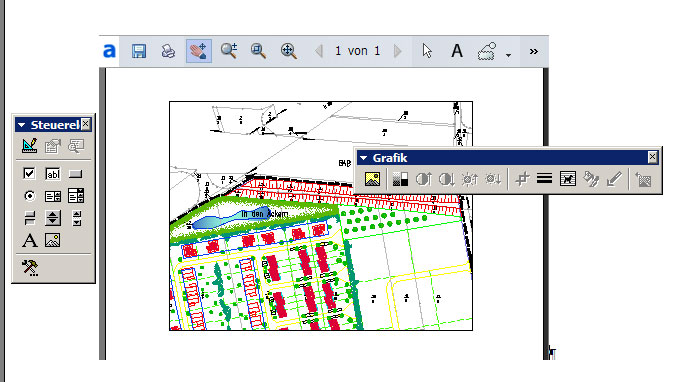Screen dimensions: 680x382
Task: Select the text 'A' tool in toolbar
Action: click(x=457, y=51)
